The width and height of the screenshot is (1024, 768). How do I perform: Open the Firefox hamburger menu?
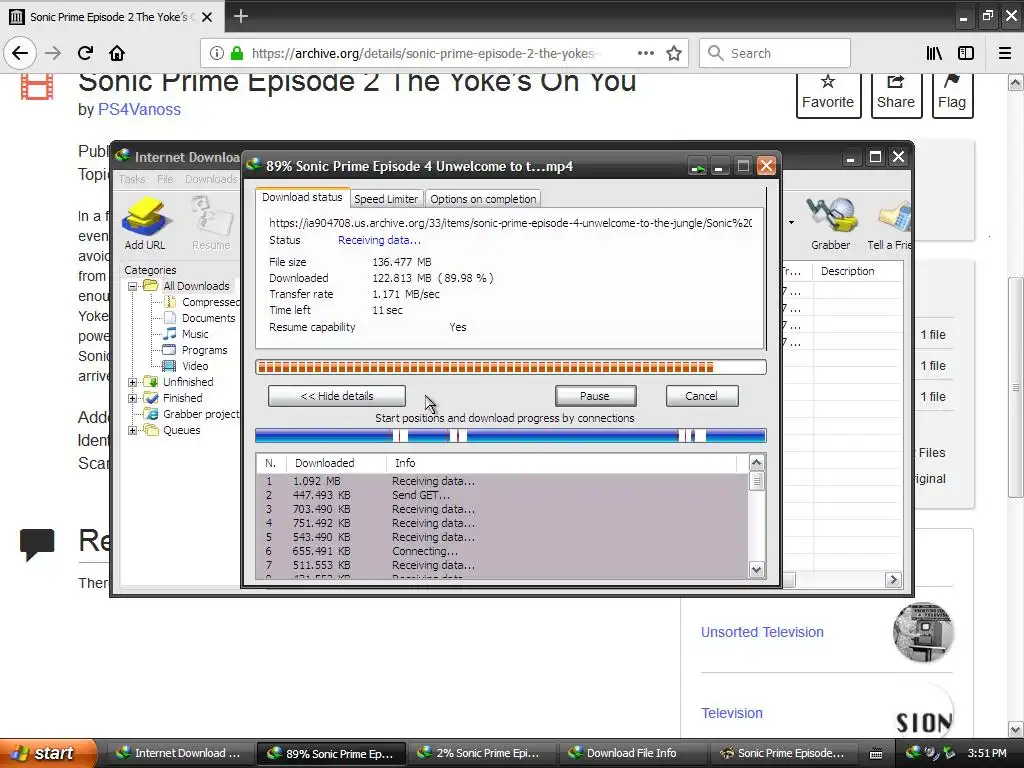point(1005,54)
